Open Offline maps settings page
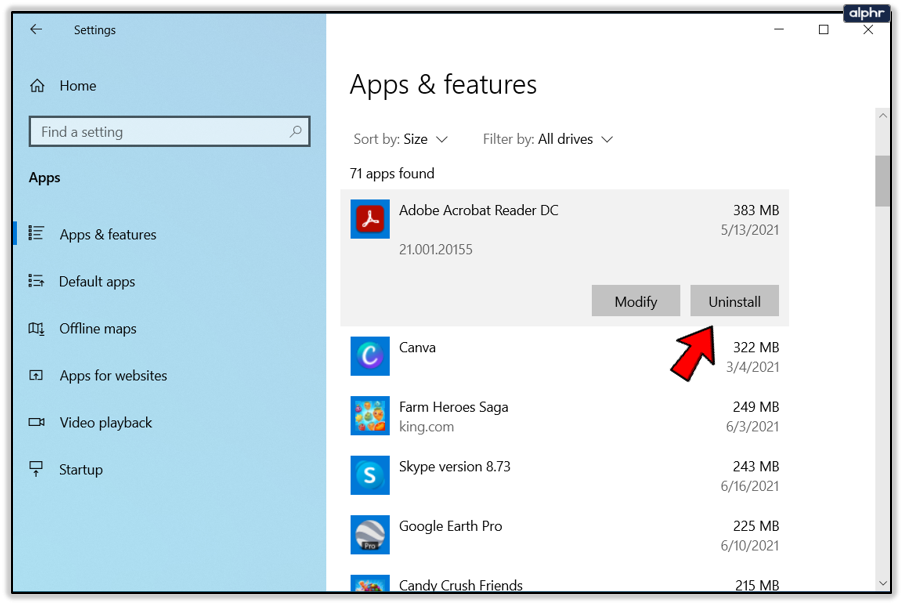The height and width of the screenshot is (605, 903). (x=98, y=329)
